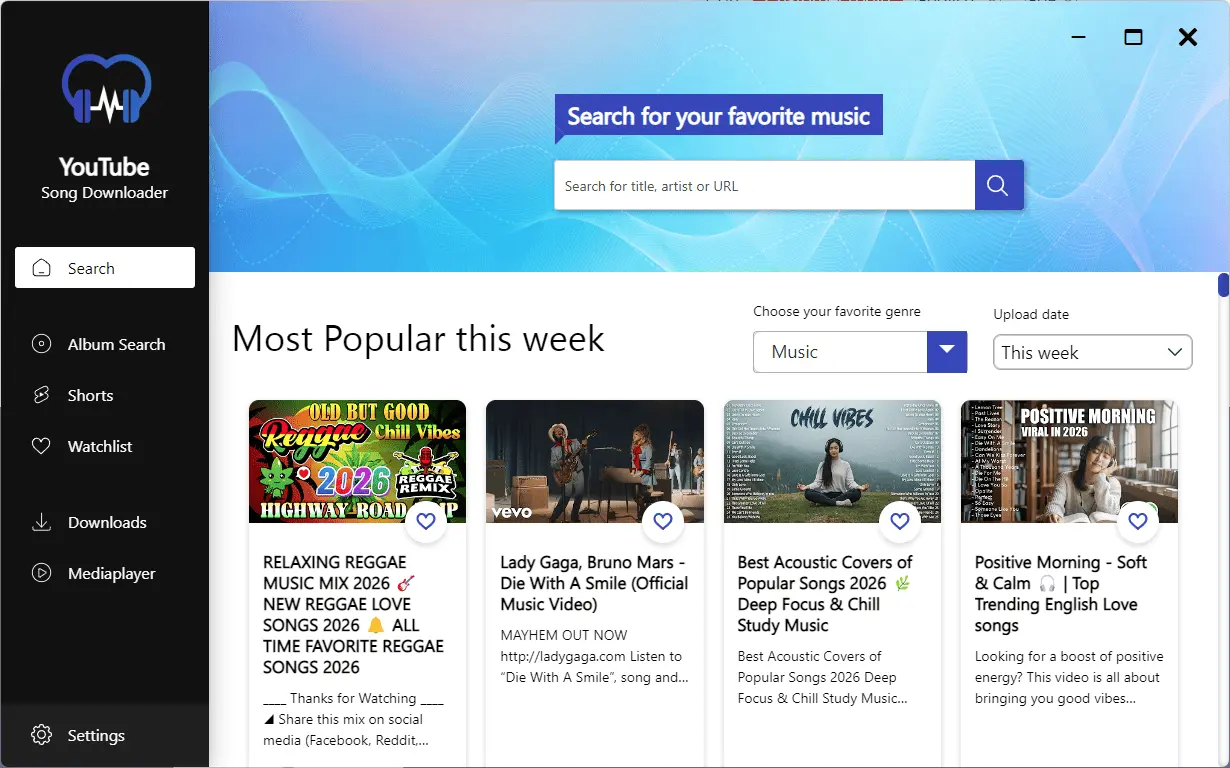1230x768 pixels.
Task: Click the Shorts sidebar icon
Action: pyautogui.click(x=41, y=395)
